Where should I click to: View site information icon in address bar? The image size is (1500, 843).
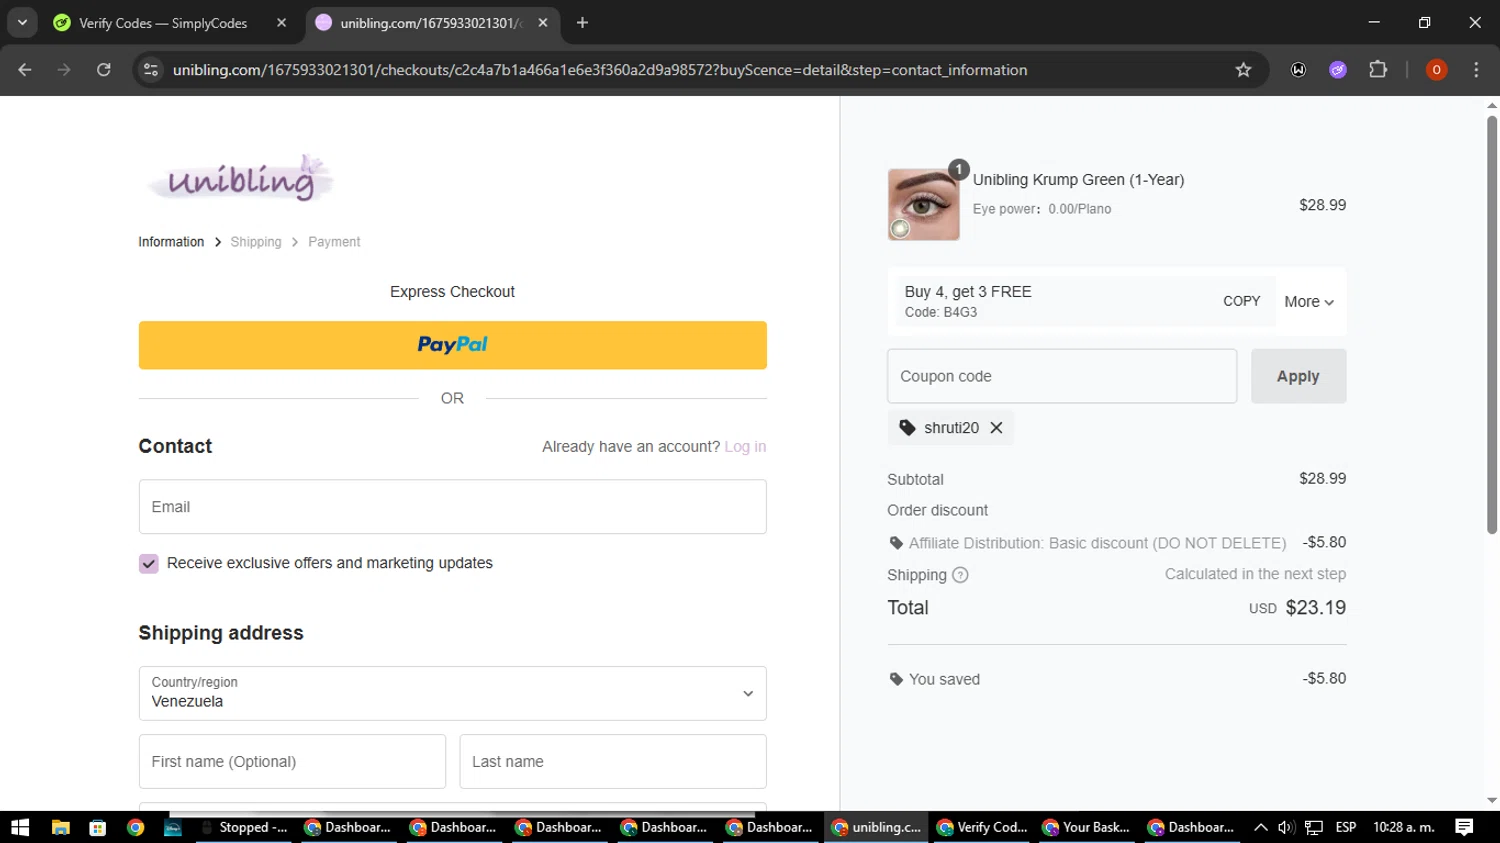151,70
